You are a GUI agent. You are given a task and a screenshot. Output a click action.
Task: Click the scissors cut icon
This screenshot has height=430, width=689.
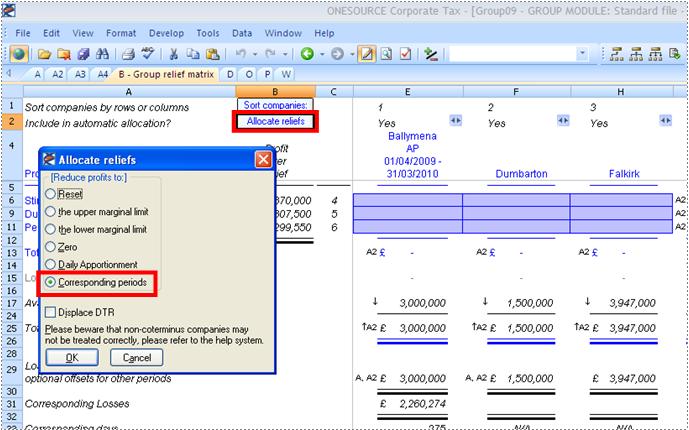[173, 54]
